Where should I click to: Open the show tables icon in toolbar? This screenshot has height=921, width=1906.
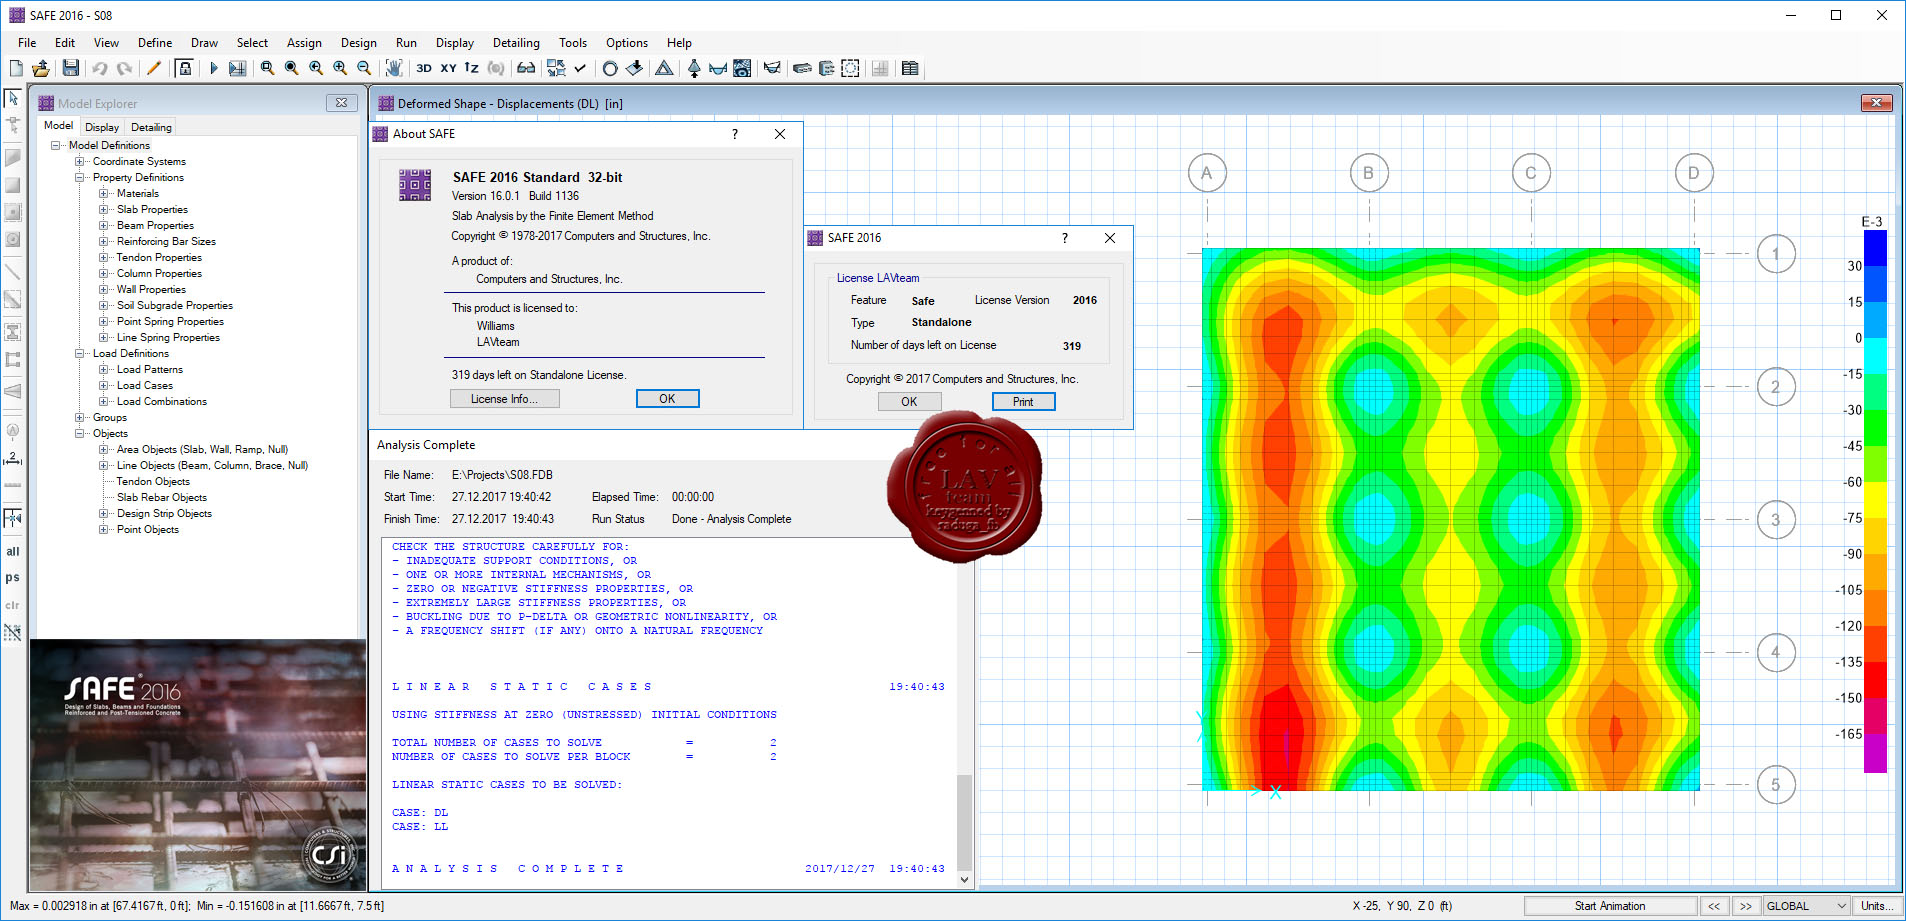pos(910,68)
